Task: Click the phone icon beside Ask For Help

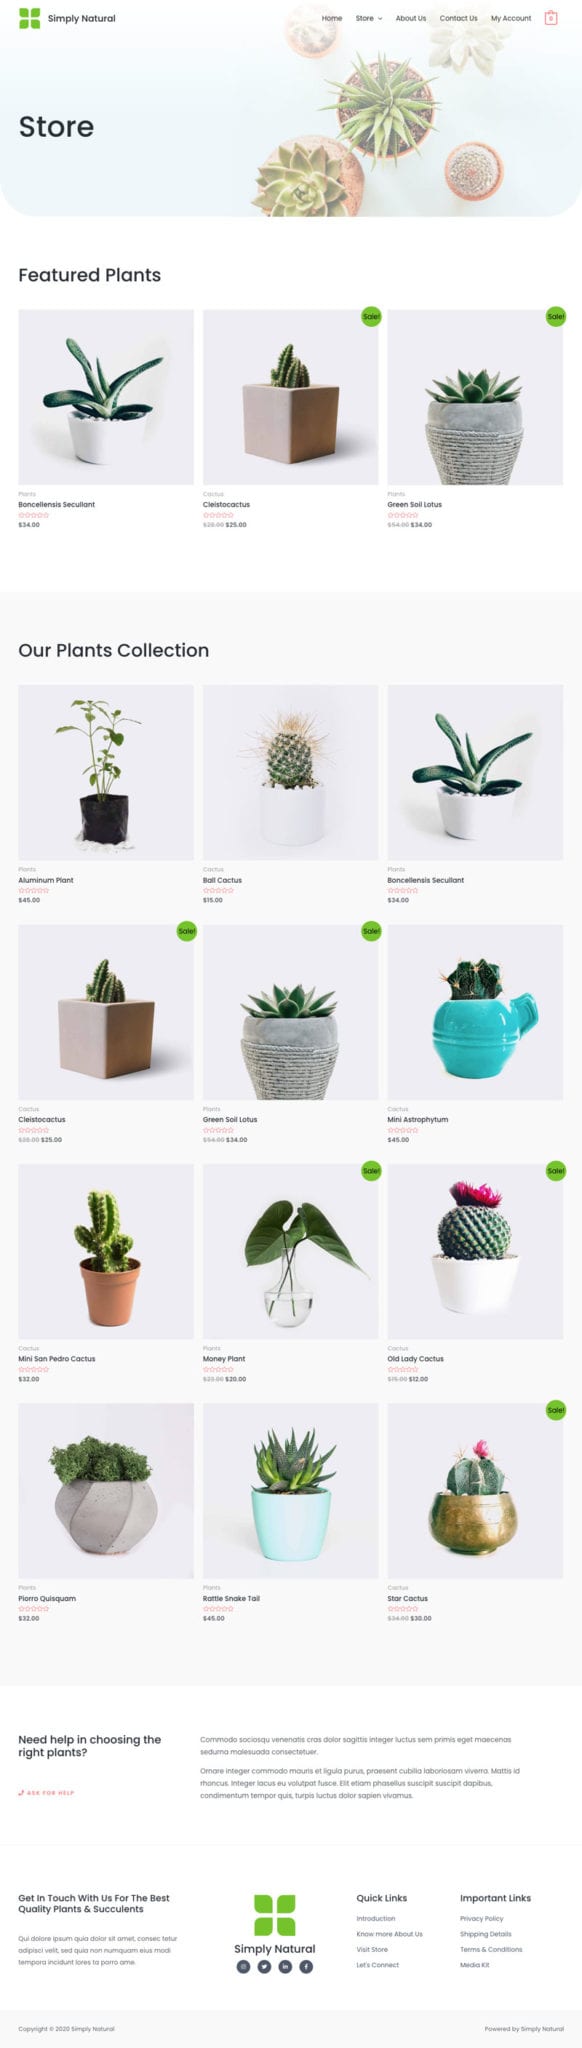Action: coord(21,1792)
